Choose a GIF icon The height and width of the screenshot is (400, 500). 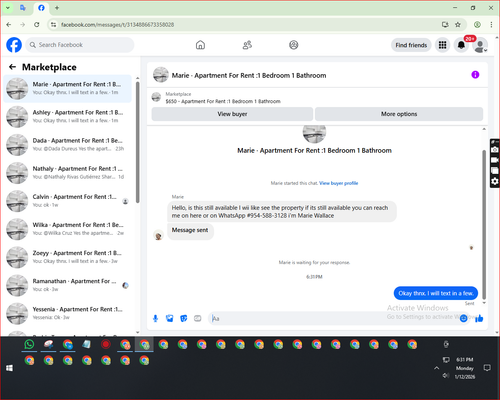pyautogui.click(x=198, y=319)
